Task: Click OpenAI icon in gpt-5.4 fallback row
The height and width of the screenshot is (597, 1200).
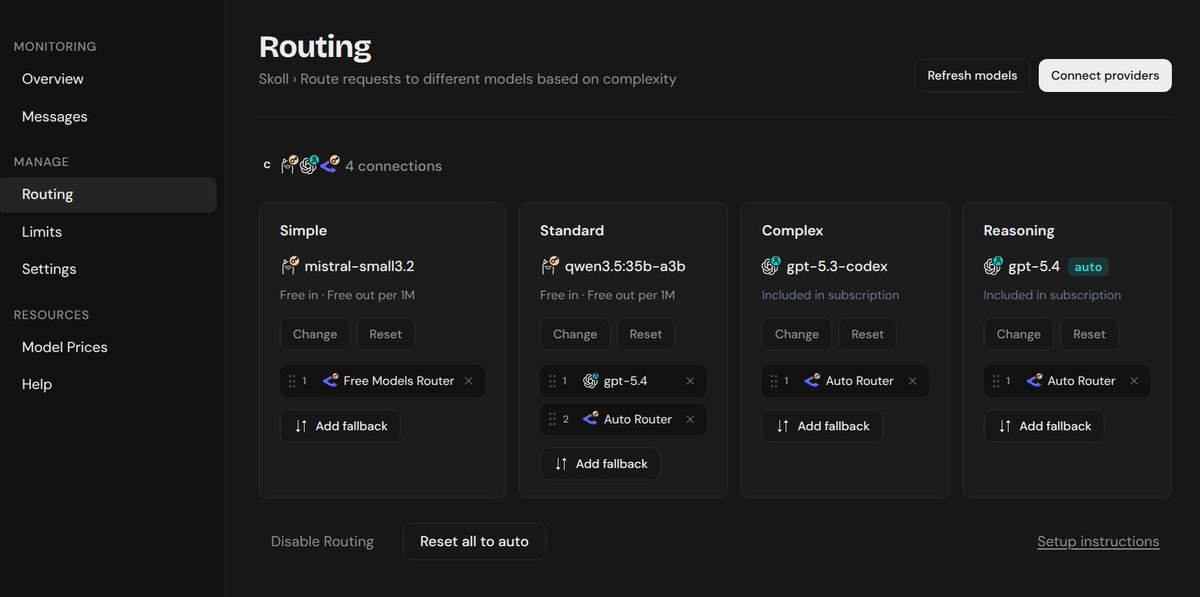Action: pyautogui.click(x=590, y=381)
